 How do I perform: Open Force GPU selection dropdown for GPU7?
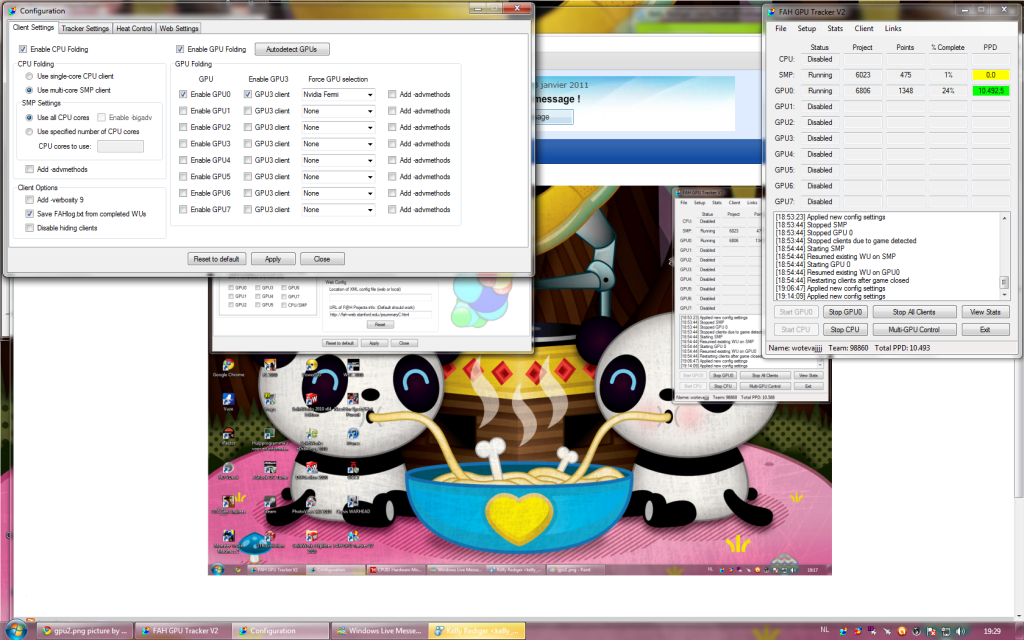pyautogui.click(x=338, y=210)
